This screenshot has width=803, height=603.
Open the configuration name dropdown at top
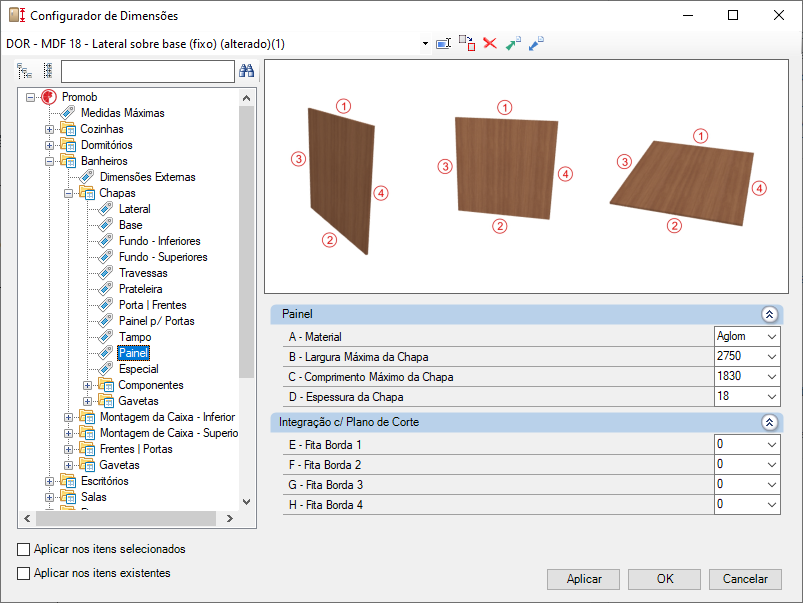425,44
